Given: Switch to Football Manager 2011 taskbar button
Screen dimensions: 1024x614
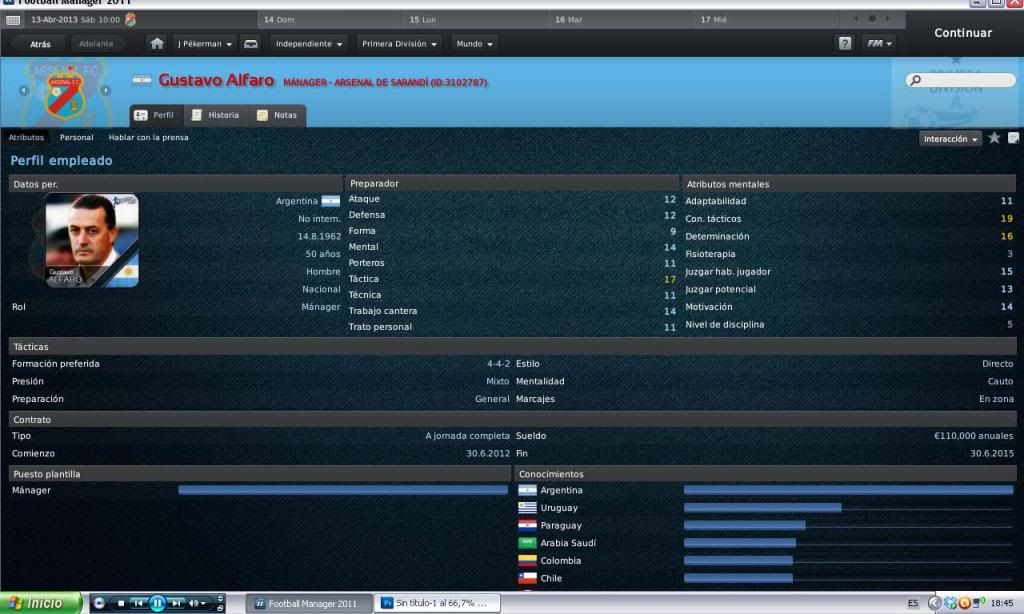Looking at the screenshot, I should pos(309,604).
